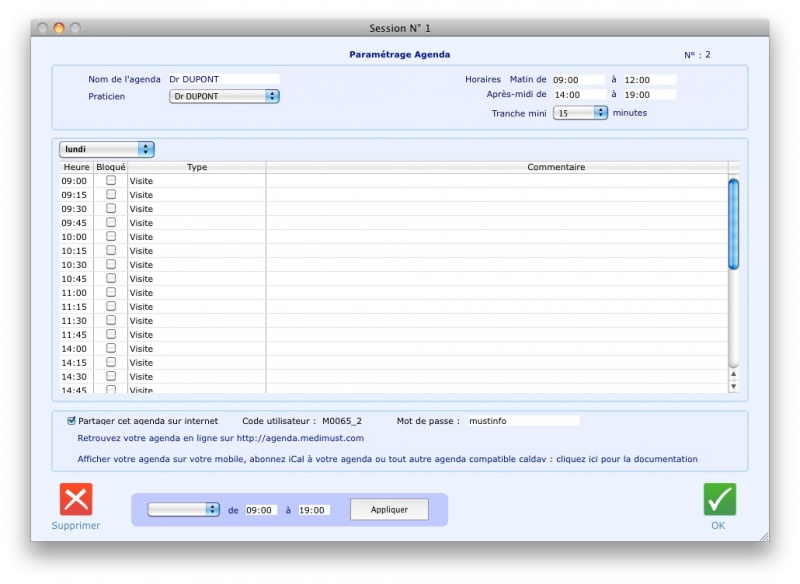Viewport: 800px width, 584px height.
Task: Toggle Bloqué checkbox for 10:00 slot
Action: pos(111,237)
